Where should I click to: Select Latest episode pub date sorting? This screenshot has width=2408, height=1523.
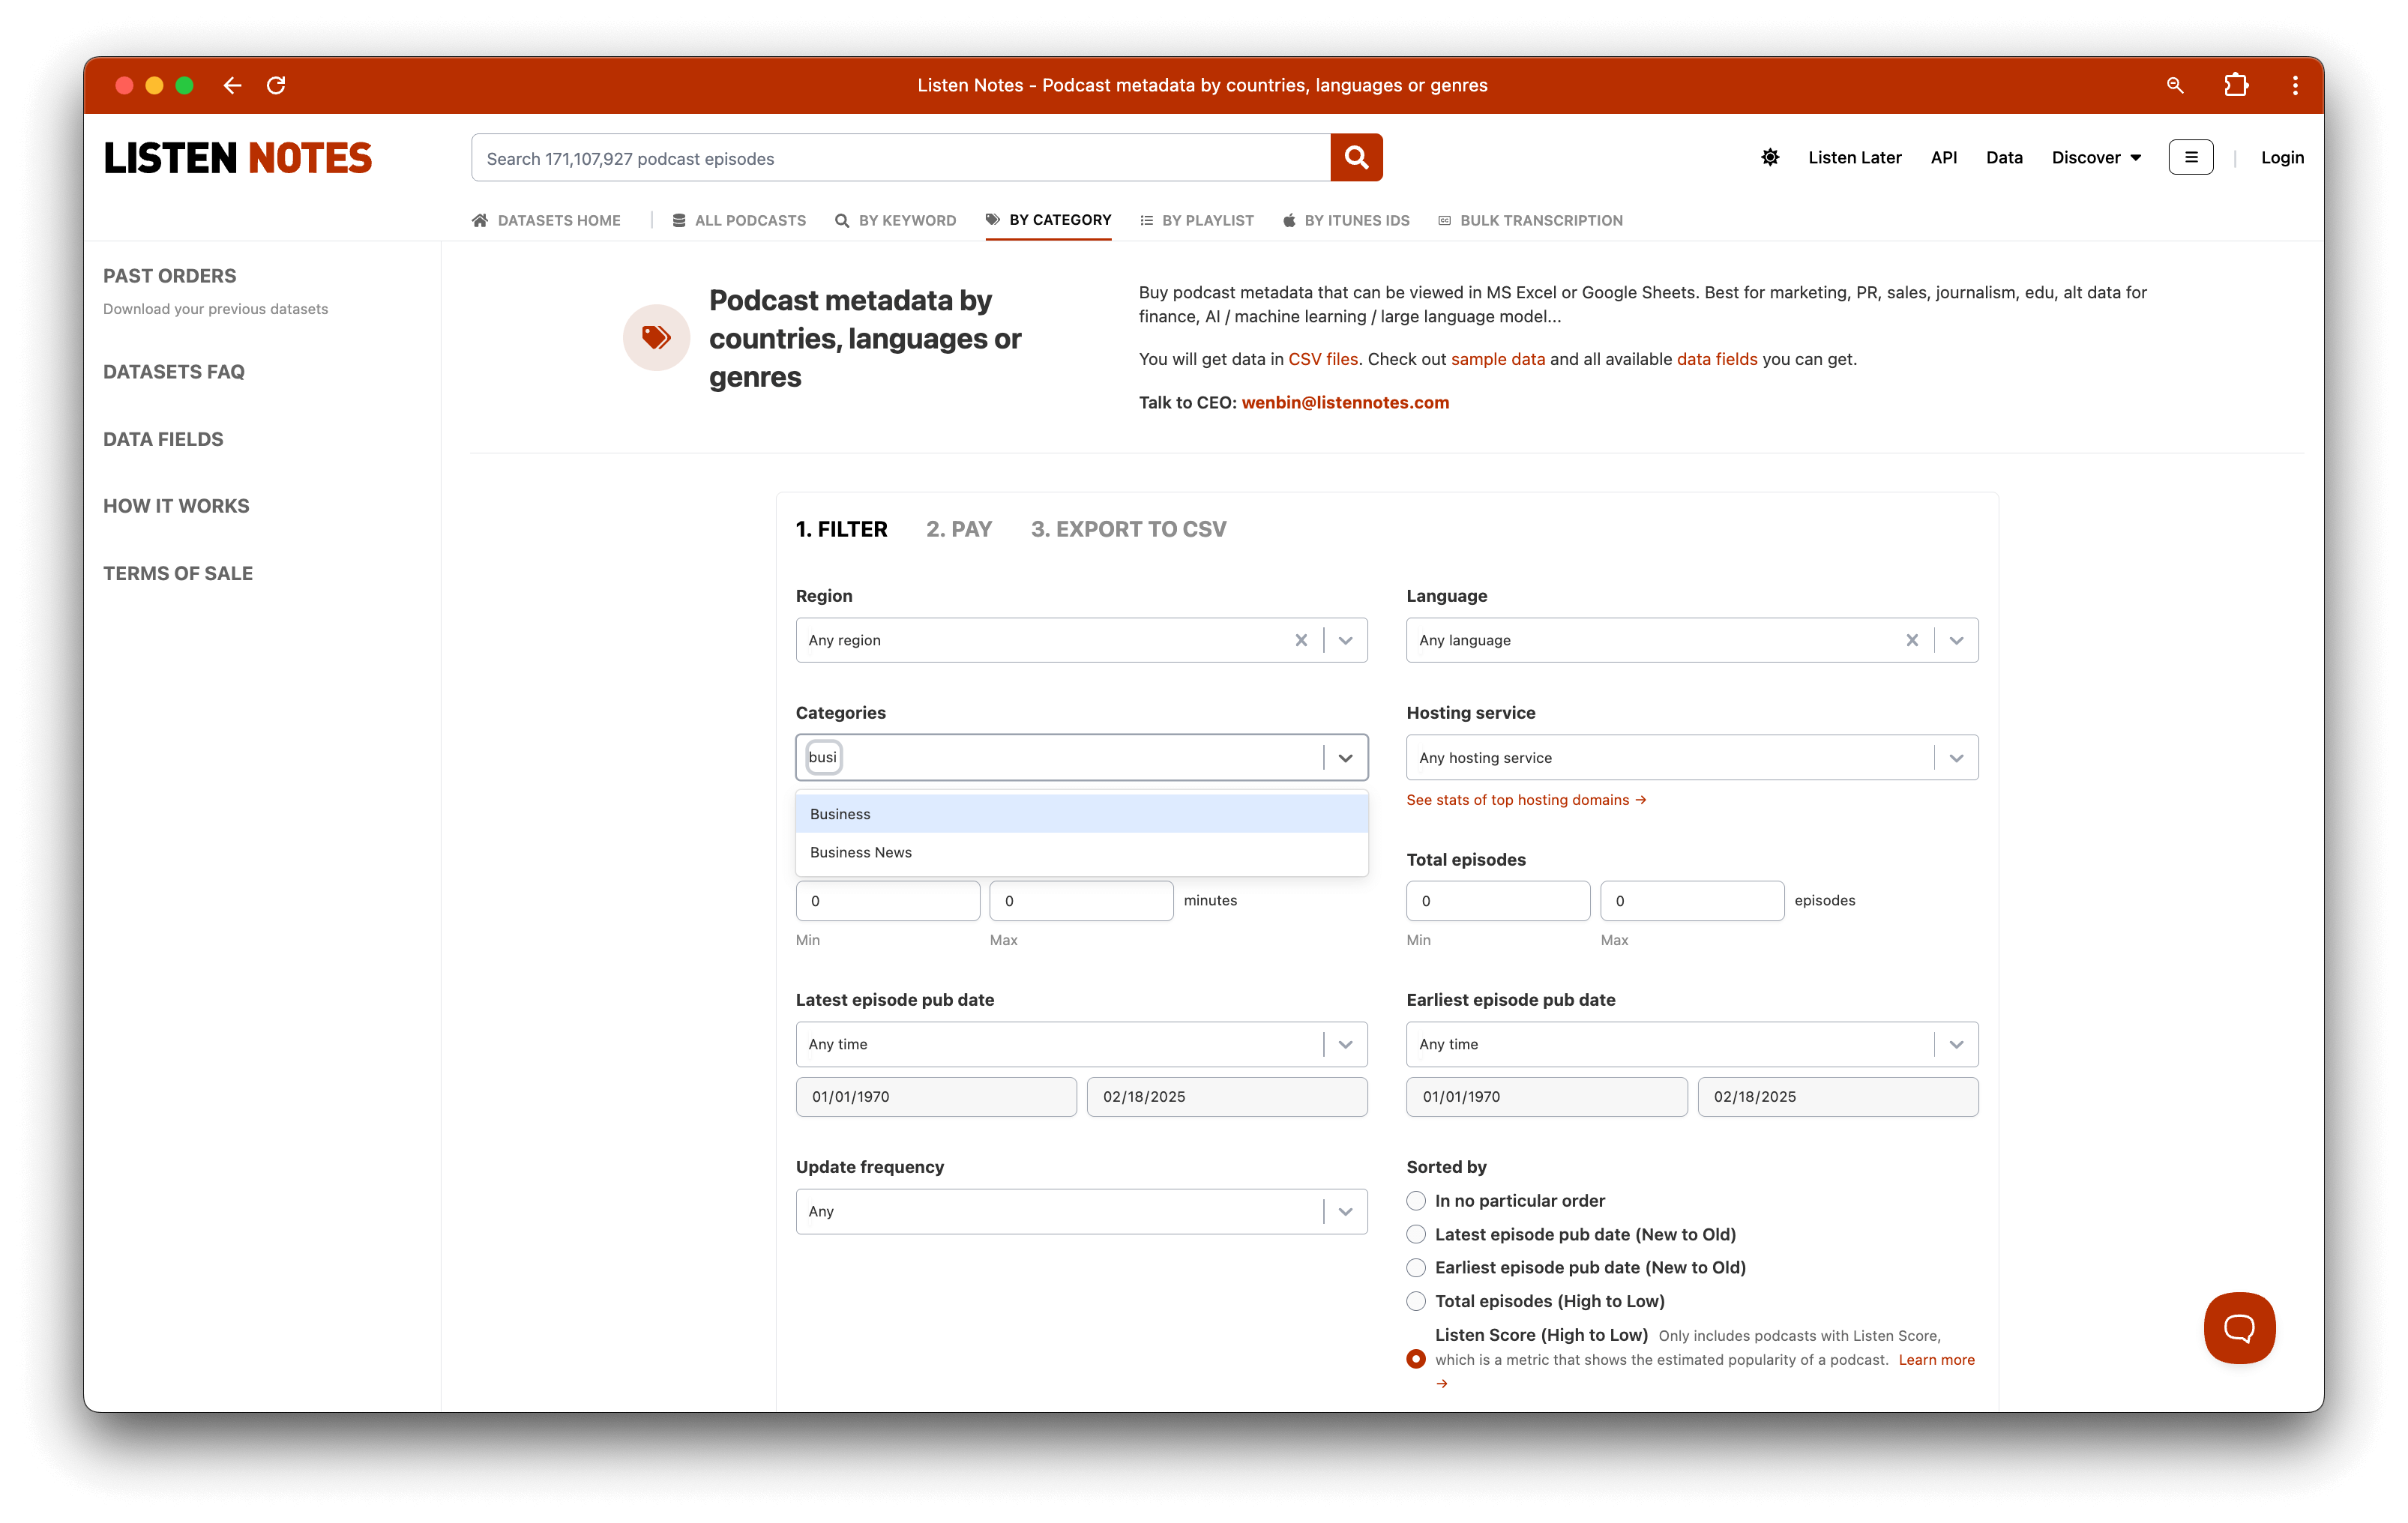[x=1415, y=1234]
